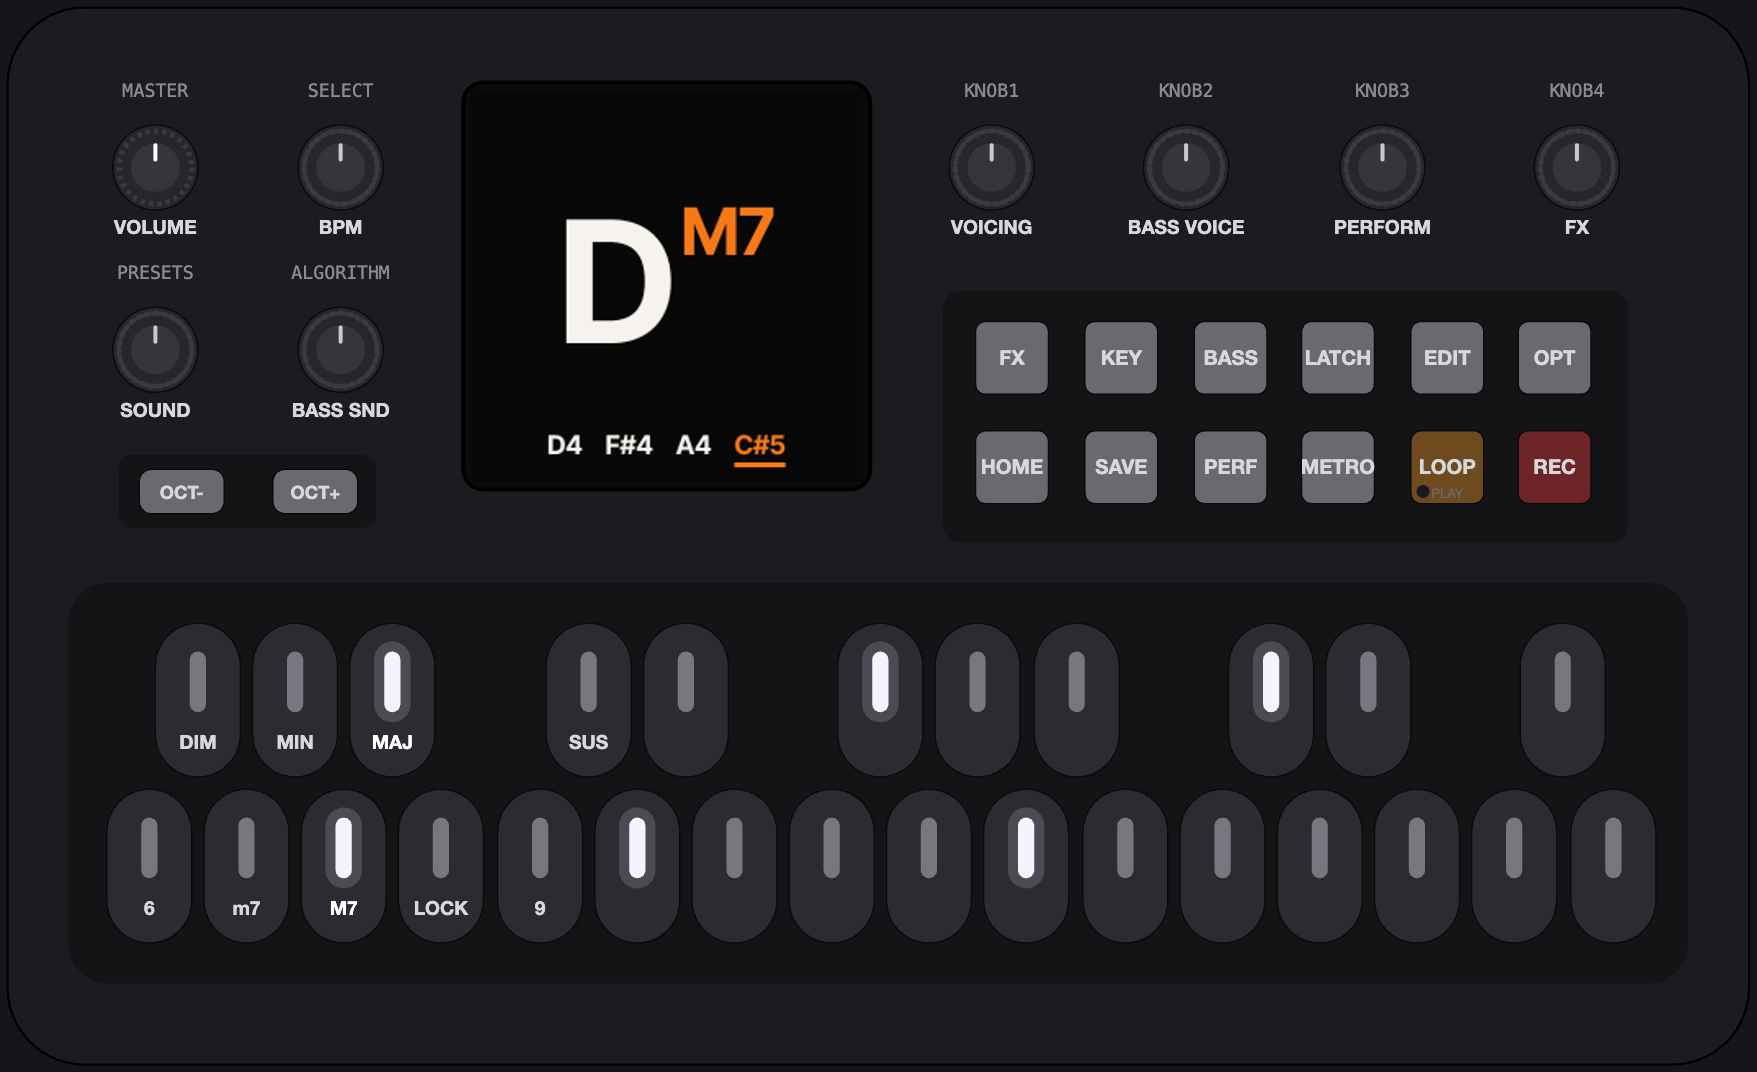Select the m7 extension key
Image resolution: width=1757 pixels, height=1072 pixels.
(246, 866)
